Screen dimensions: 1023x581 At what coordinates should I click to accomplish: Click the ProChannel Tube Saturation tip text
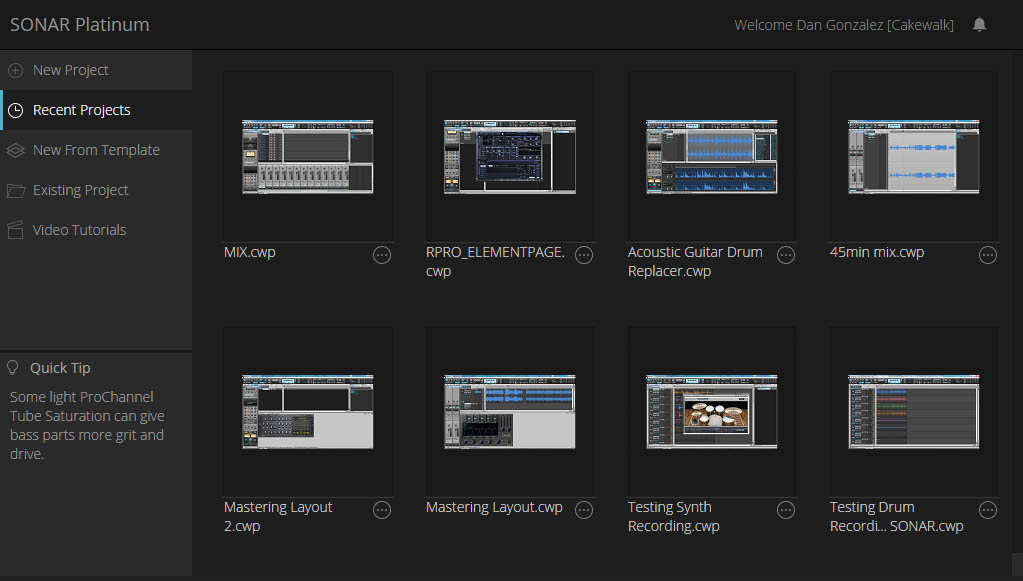[87, 425]
